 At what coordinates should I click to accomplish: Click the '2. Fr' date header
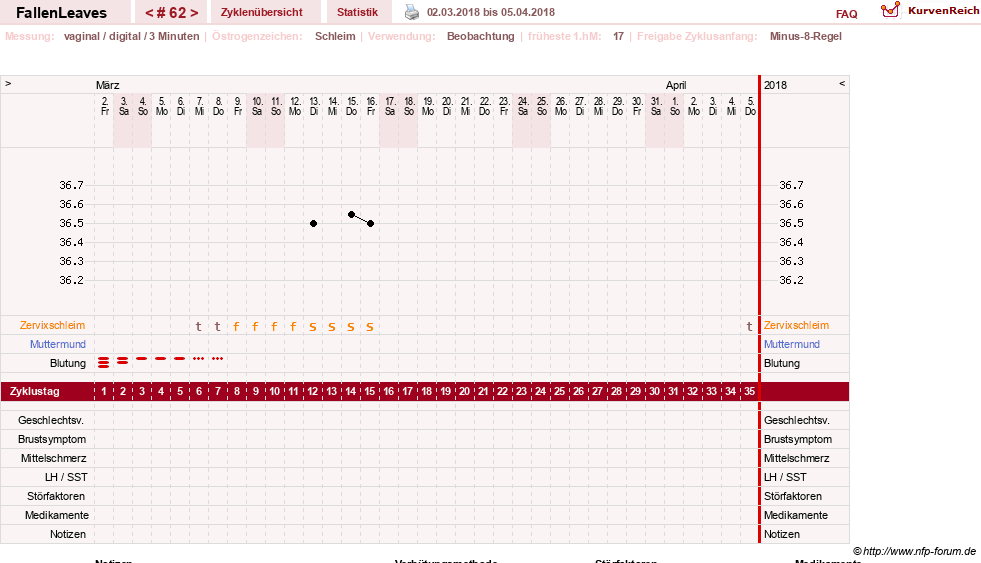coord(104,106)
